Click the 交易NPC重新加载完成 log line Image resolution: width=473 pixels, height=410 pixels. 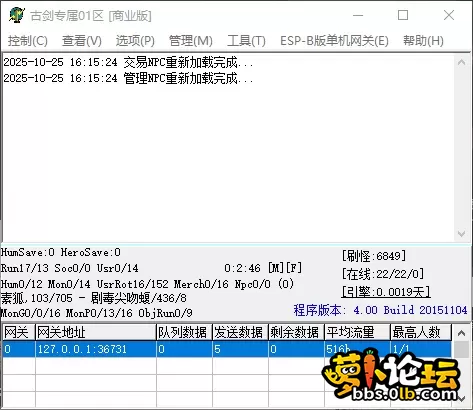128,62
